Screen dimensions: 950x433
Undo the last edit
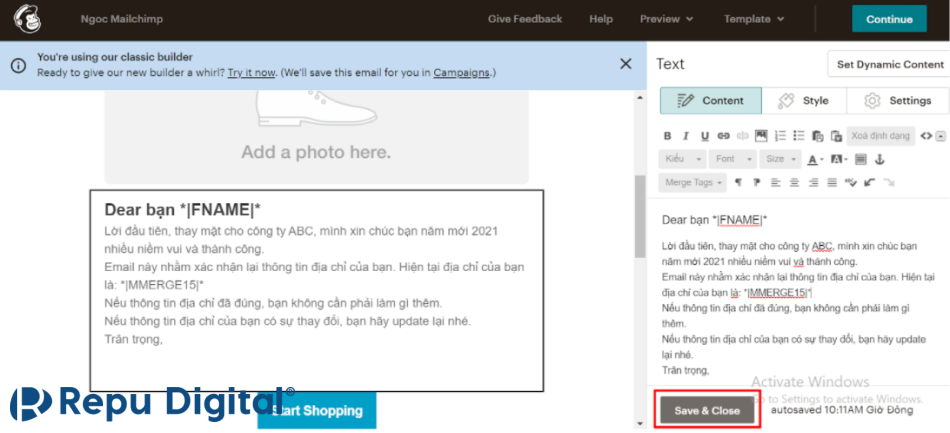click(869, 183)
